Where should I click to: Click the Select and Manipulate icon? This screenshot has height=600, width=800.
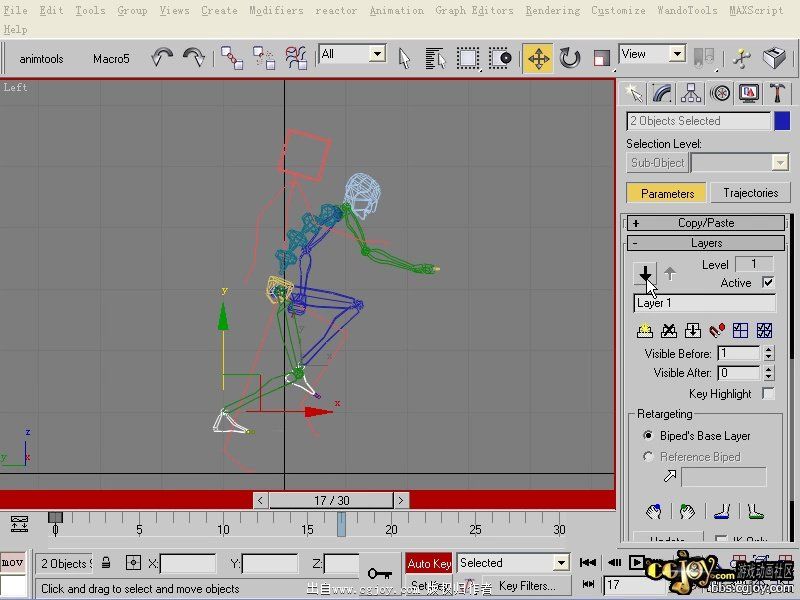point(741,58)
